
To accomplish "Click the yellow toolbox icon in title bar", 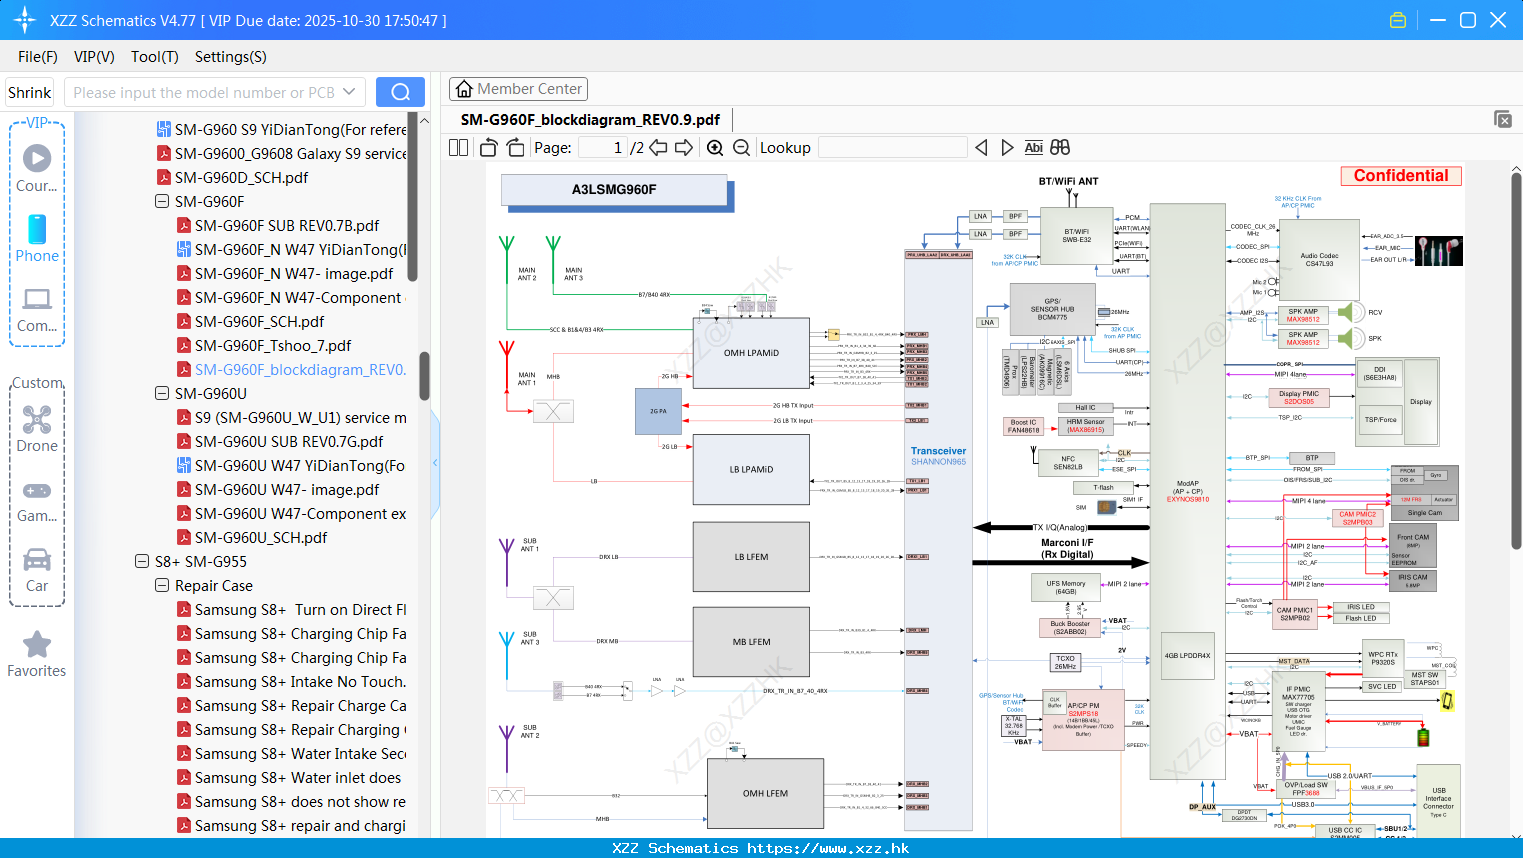I will click(x=1398, y=20).
